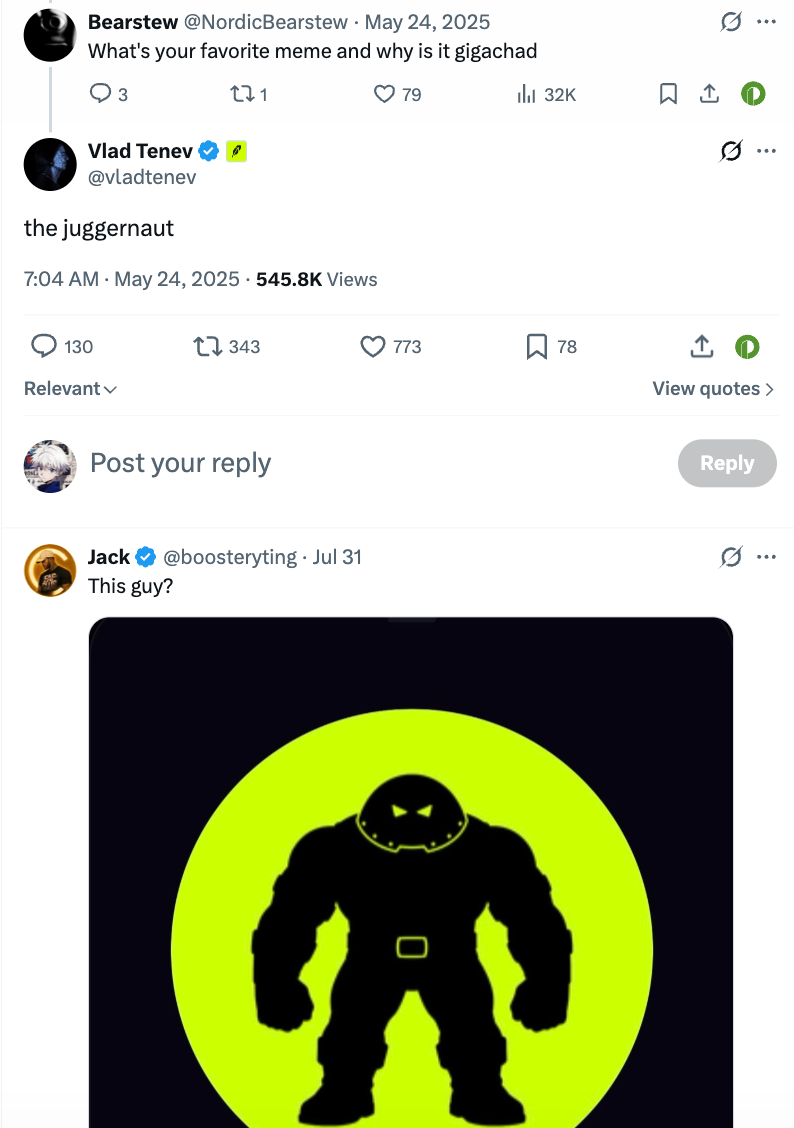Click Vlad Tenev's yellow affiliate badge
Image resolution: width=794 pixels, height=1128 pixels.
237,151
